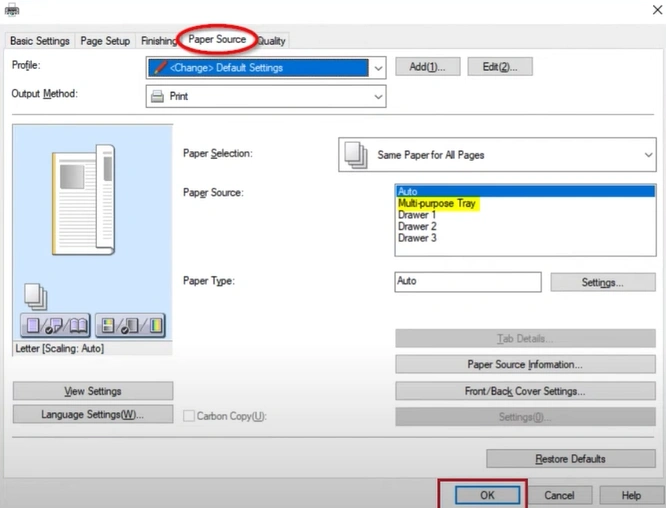This screenshot has height=508, width=666.
Task: Click the pencil icon in the Profile box
Action: pos(160,68)
